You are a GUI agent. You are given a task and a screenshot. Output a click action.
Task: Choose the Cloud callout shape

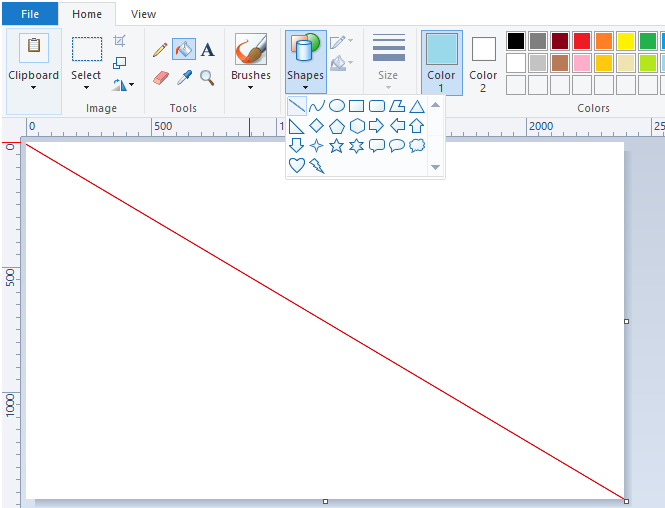(417, 145)
